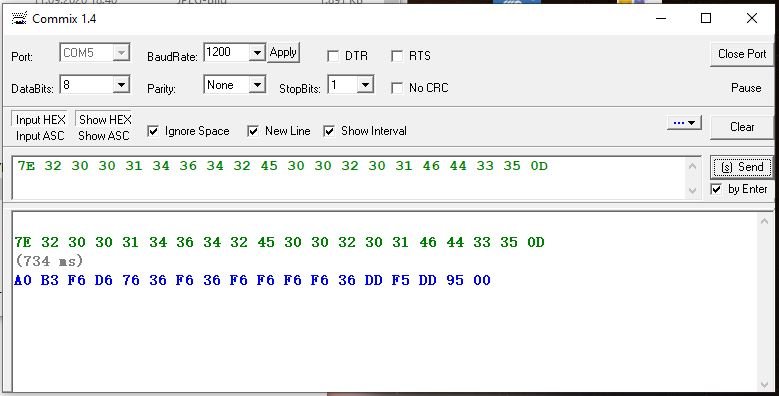
Task: Click the receive log scroll-up arrow
Action: (x=765, y=221)
